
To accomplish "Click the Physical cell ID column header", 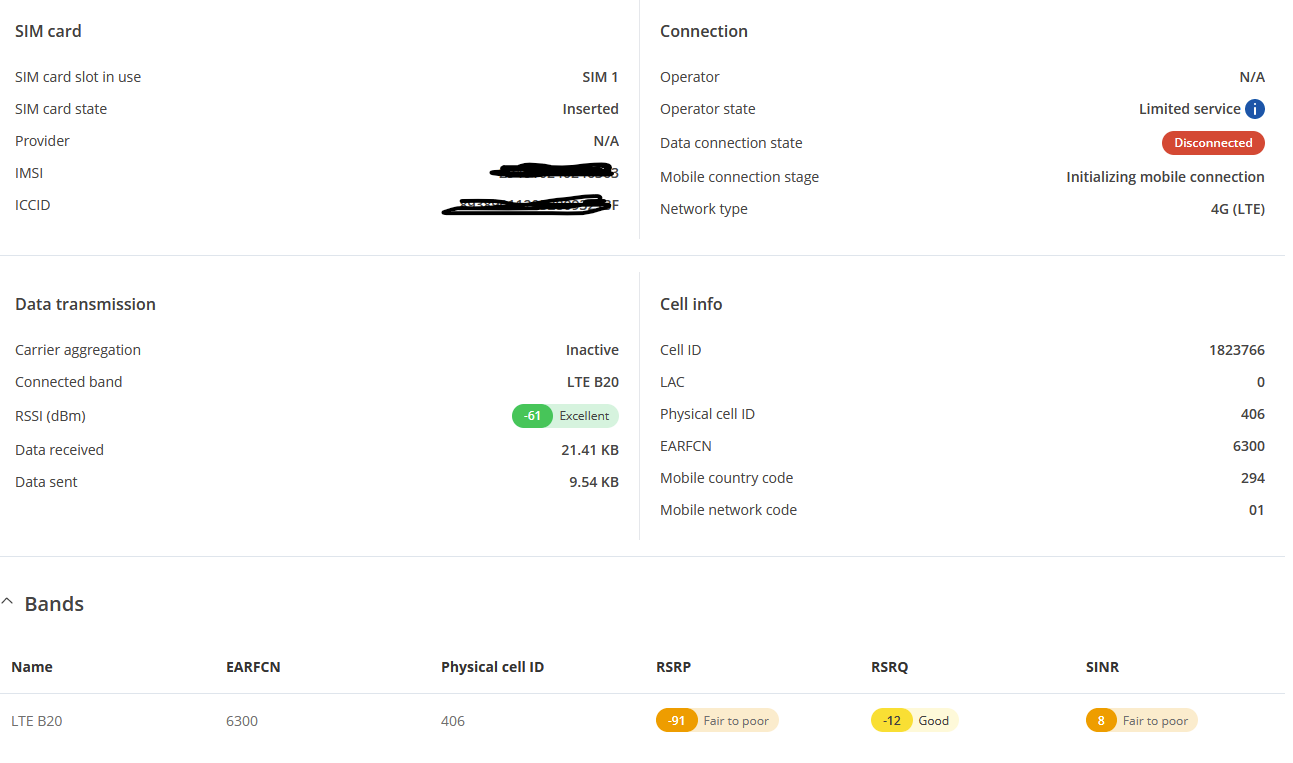I will (492, 667).
